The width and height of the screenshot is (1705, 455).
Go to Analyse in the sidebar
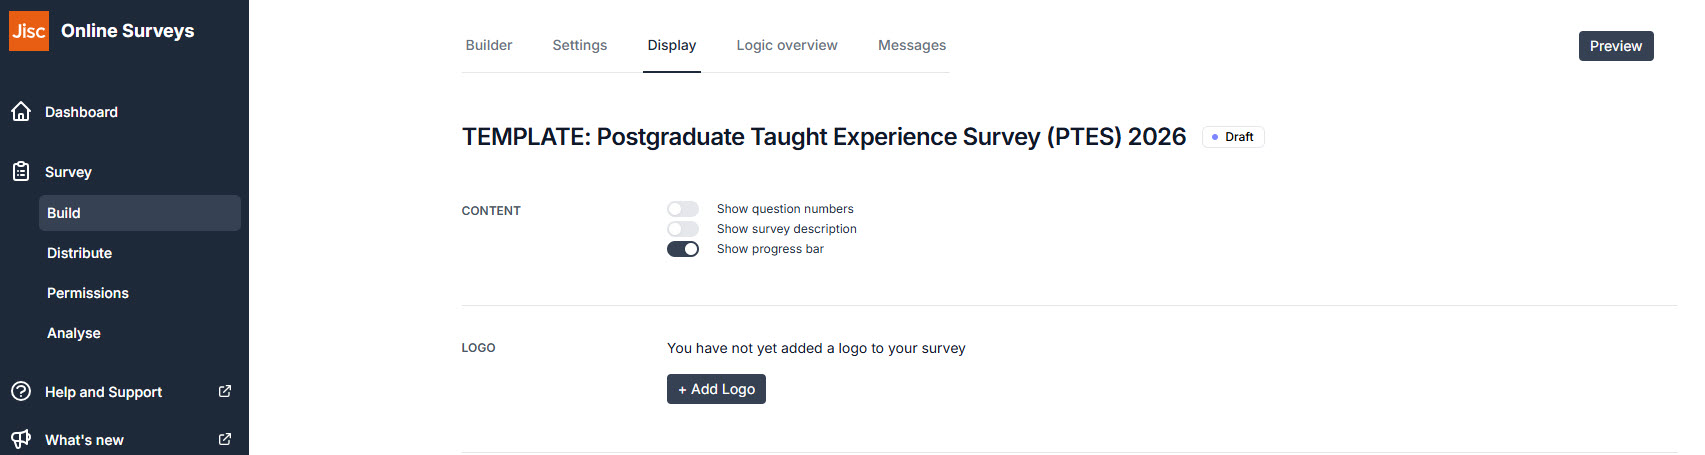tap(74, 333)
